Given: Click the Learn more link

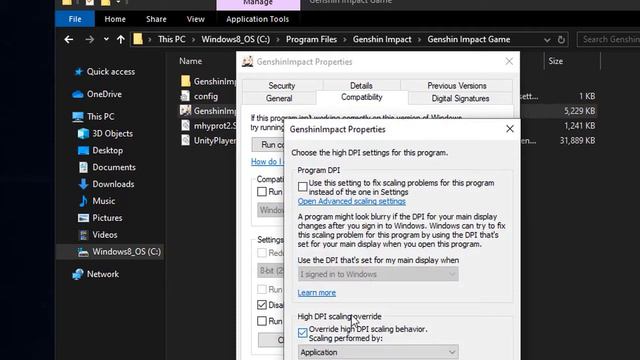Looking at the screenshot, I should 317,293.
